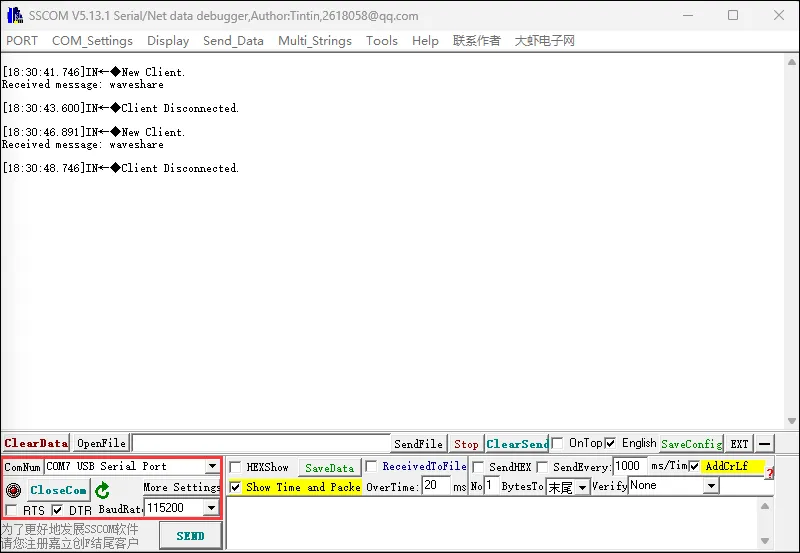
Task: Click the SSCOM app icon in title bar
Action: [12, 15]
